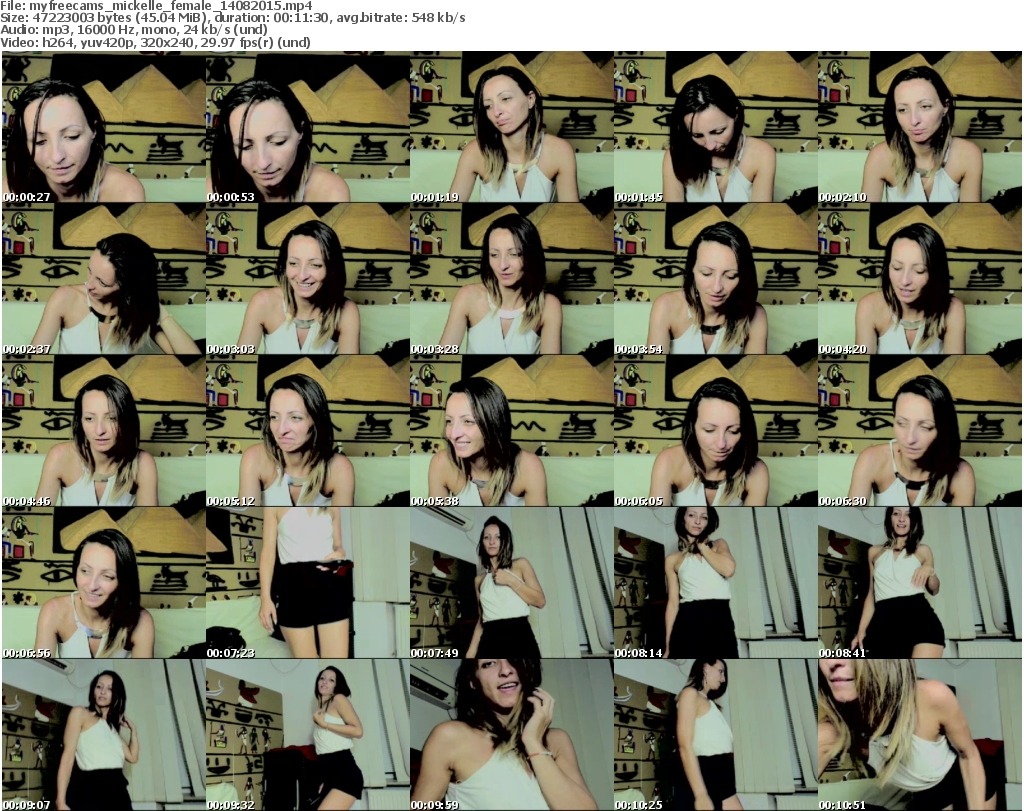Choose the thumbnail marked 00:03:28

click(511, 279)
